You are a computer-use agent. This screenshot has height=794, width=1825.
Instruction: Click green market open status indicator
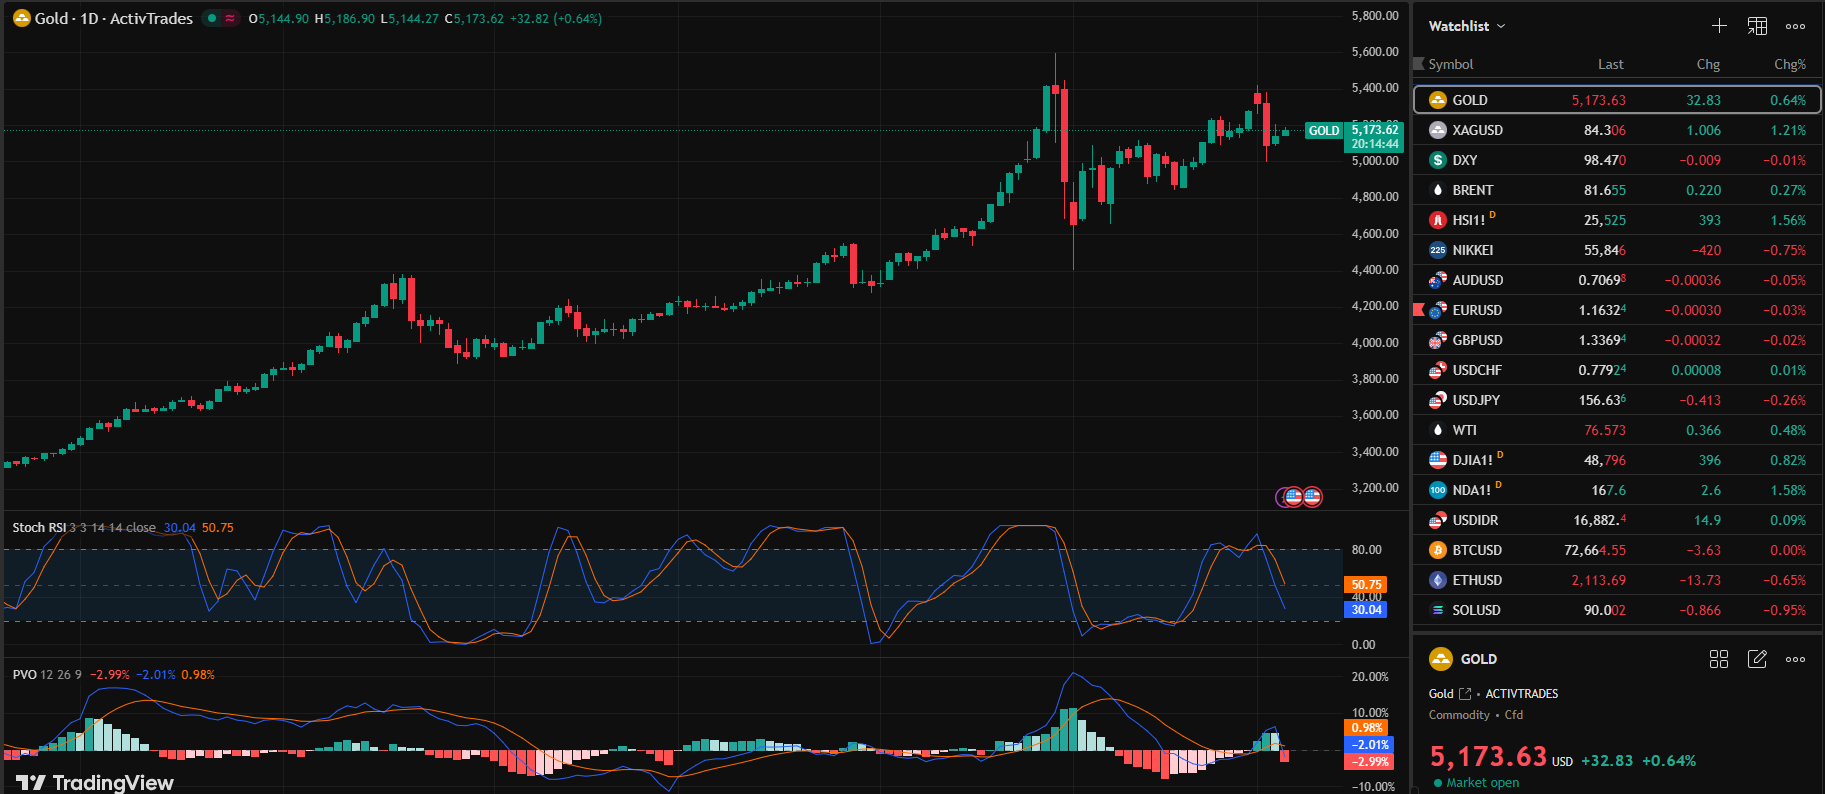[1438, 783]
